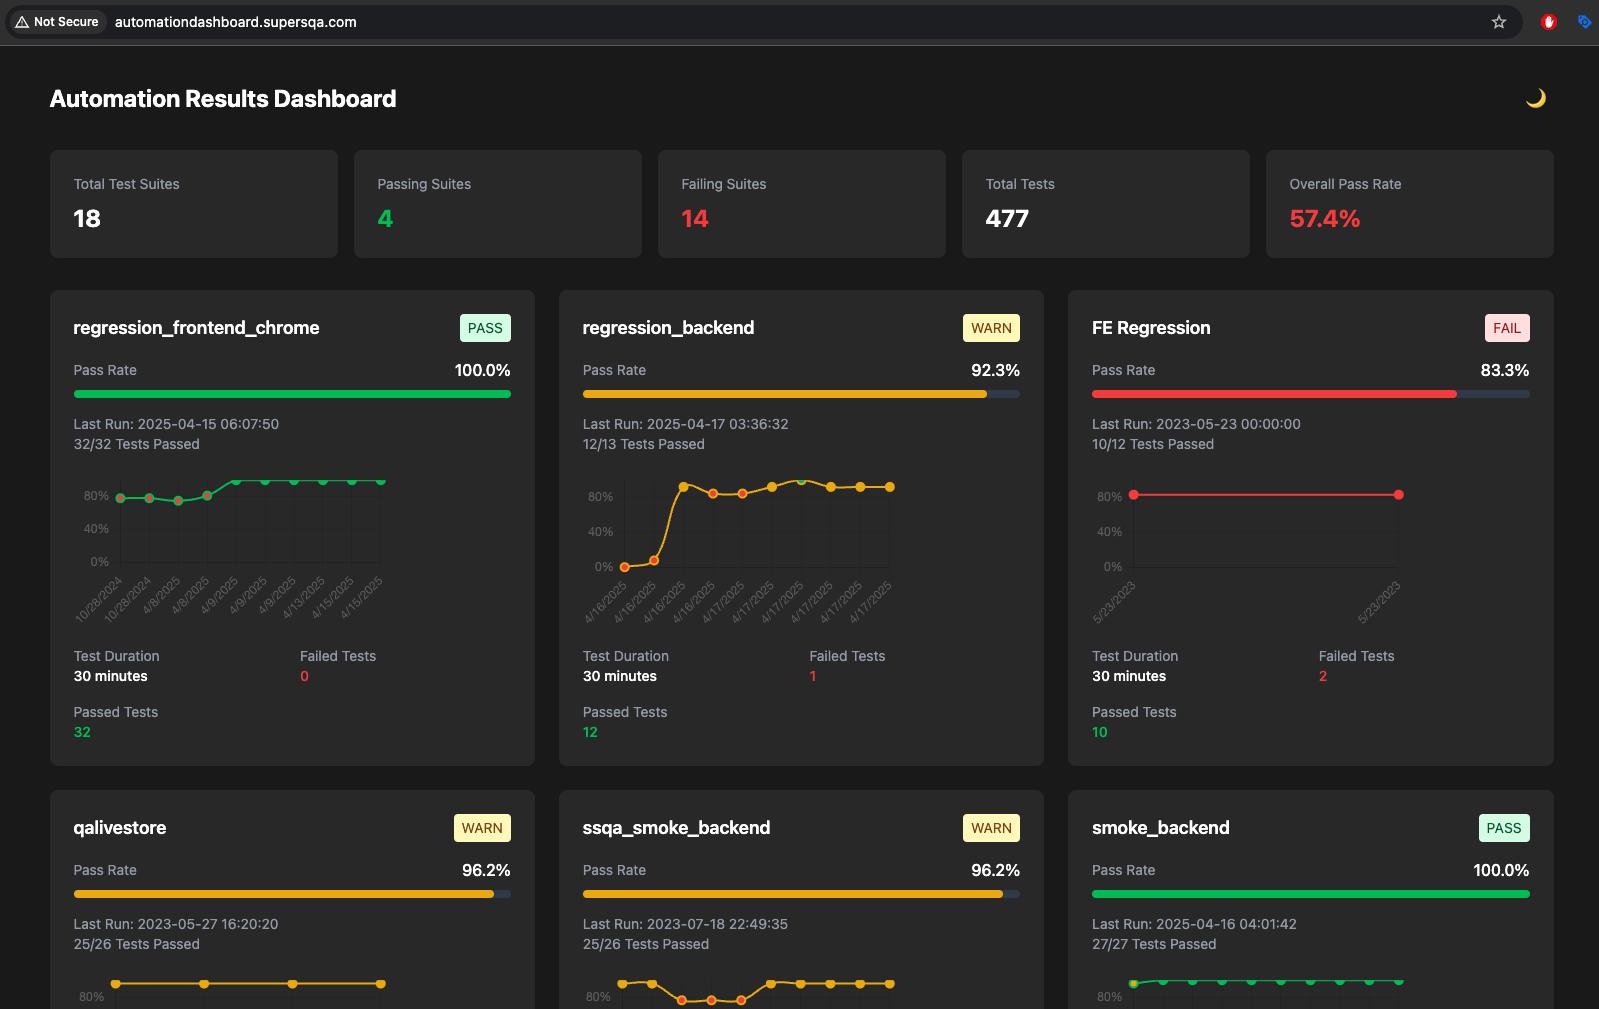Viewport: 1599px width, 1009px height.
Task: Click the FAIL badge on FE Regression
Action: 1506,328
